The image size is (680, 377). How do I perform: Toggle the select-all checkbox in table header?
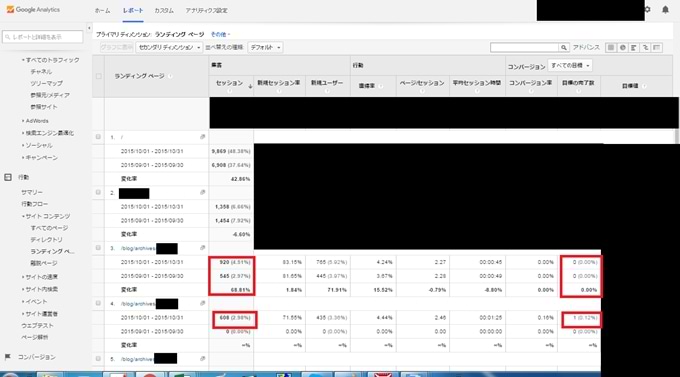tap(98, 76)
